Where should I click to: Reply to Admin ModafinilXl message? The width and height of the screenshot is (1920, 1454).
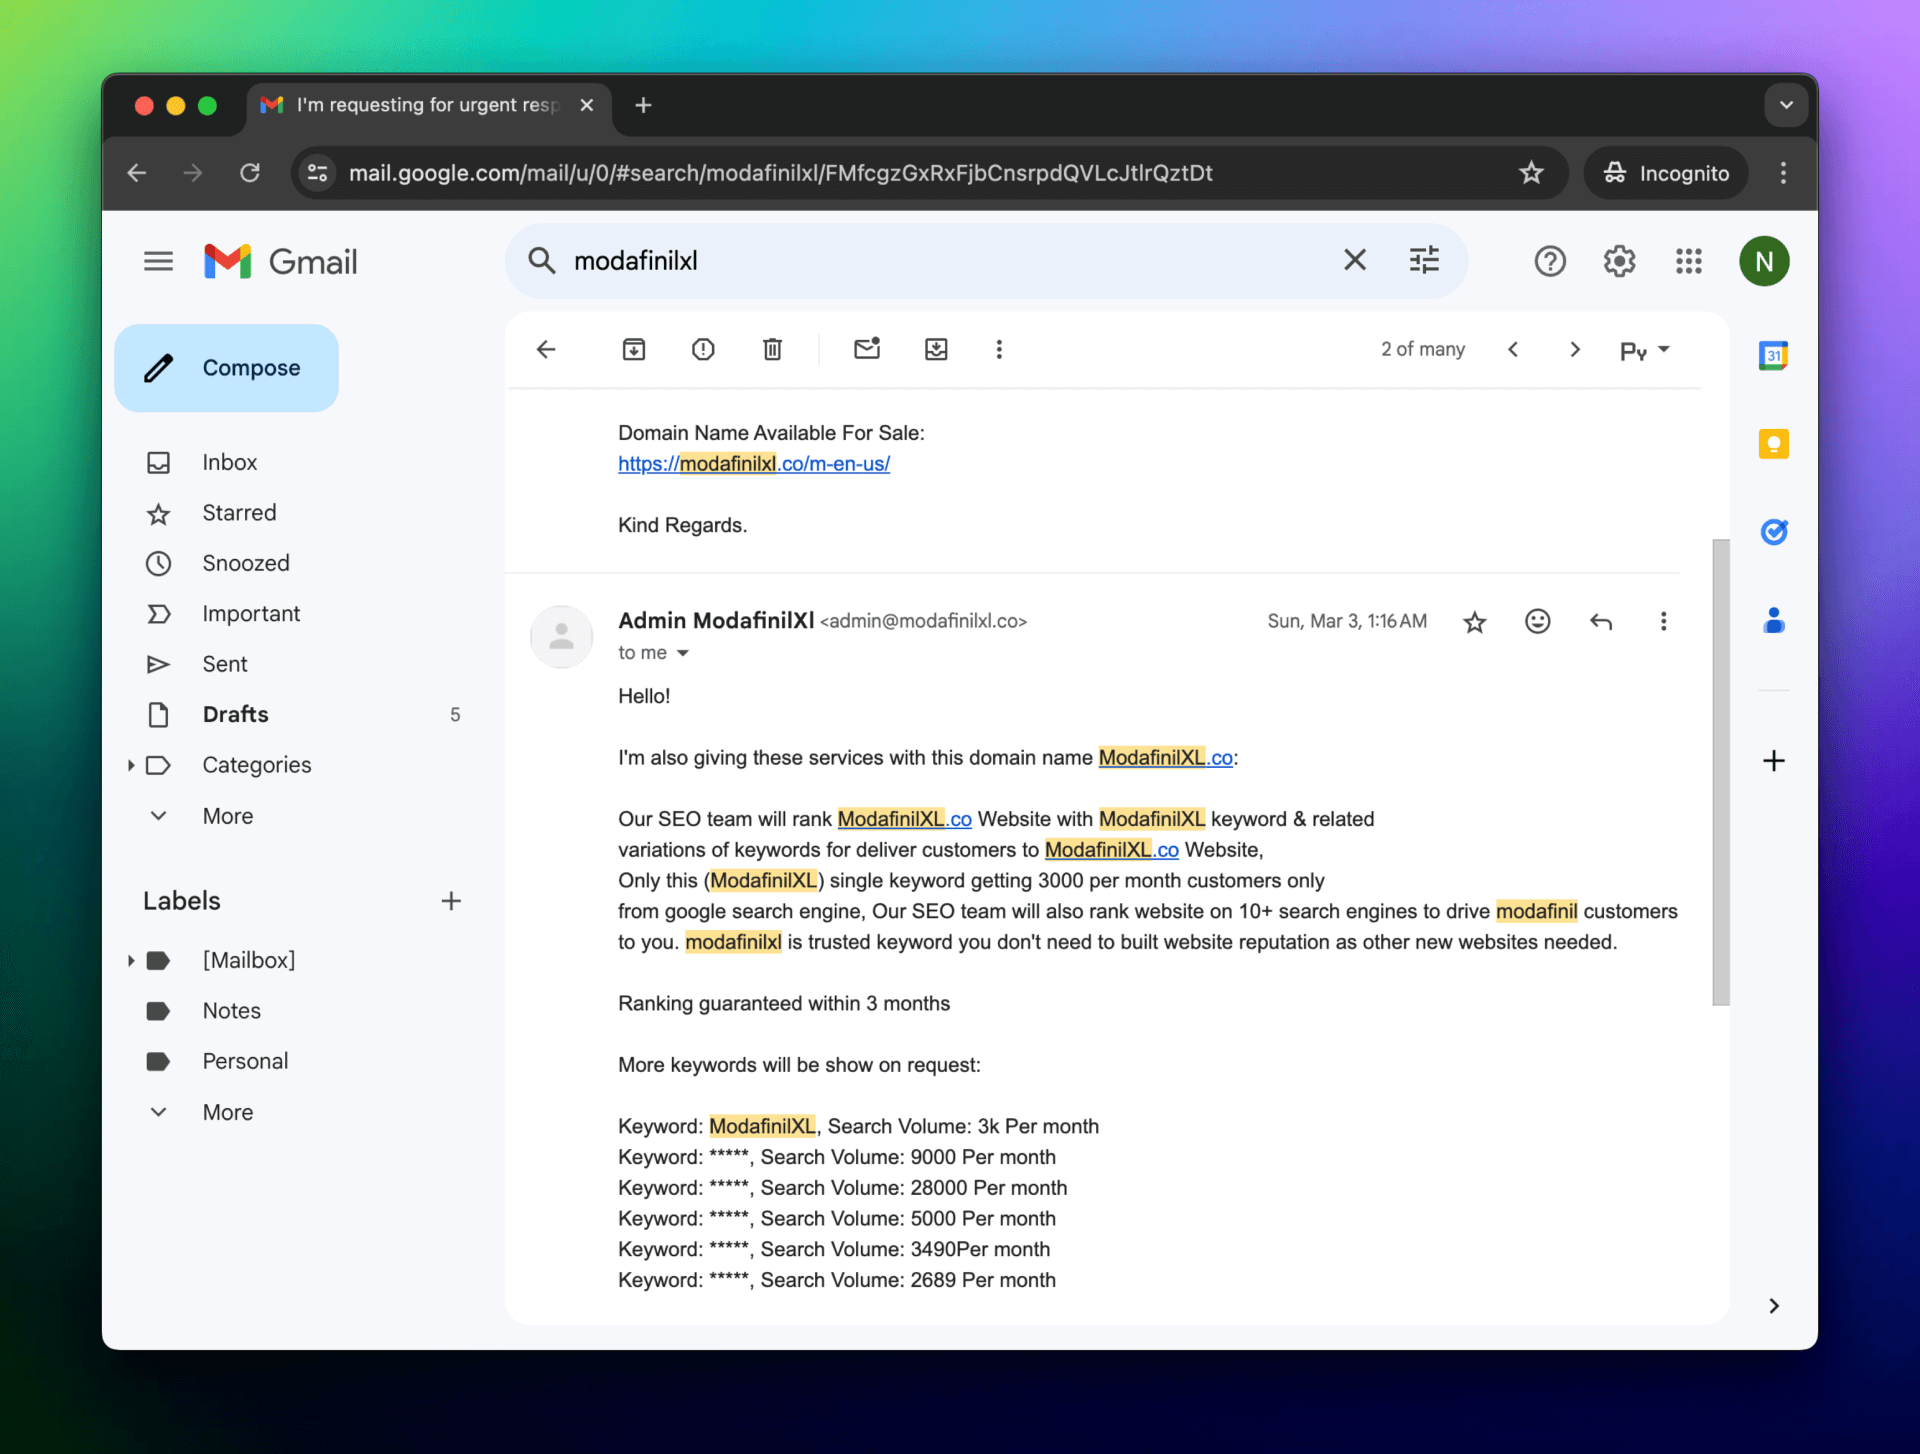coord(1601,622)
